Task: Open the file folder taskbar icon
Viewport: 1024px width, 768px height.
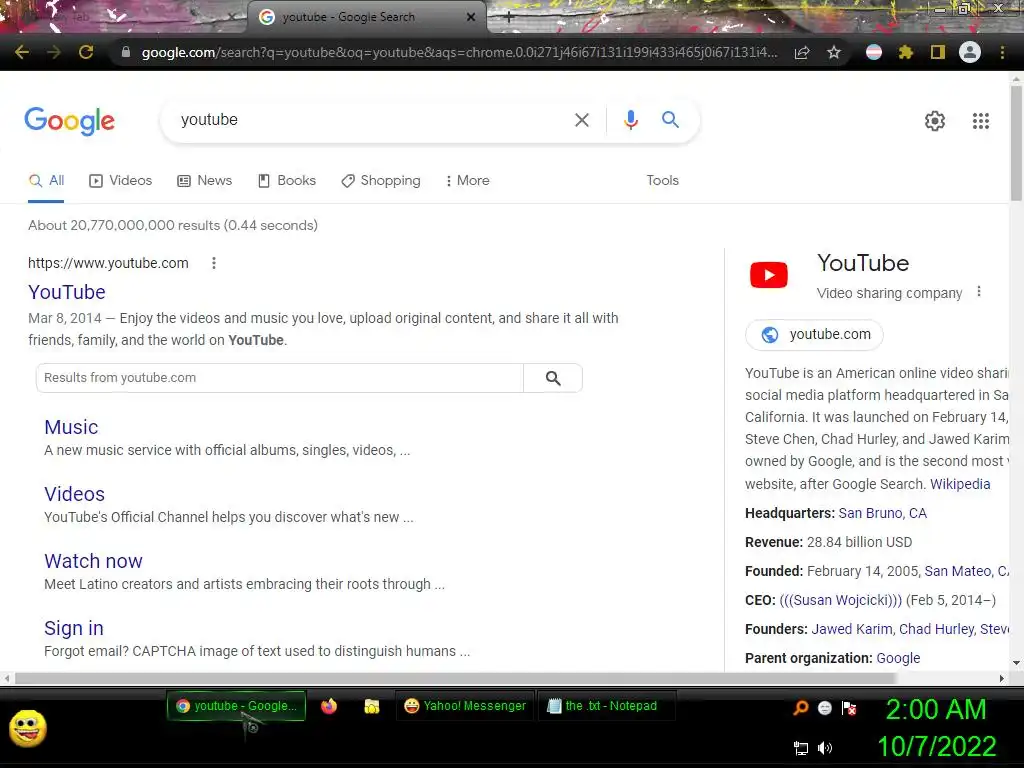Action: tap(372, 706)
